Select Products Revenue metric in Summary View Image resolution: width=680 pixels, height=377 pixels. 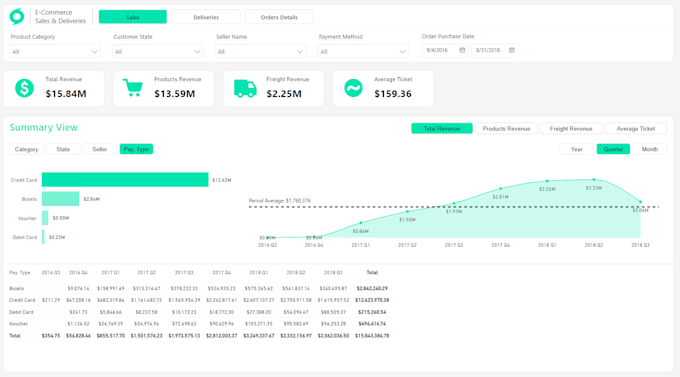tap(507, 128)
